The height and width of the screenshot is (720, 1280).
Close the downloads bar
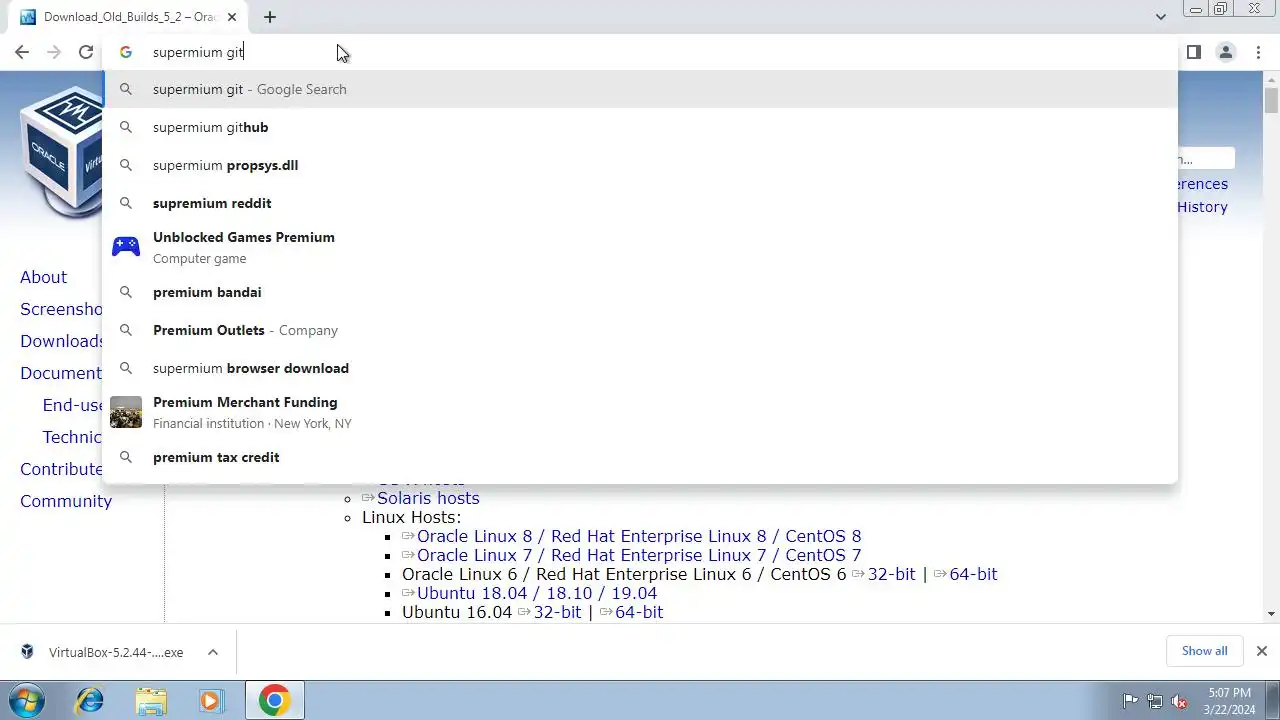tap(1261, 651)
